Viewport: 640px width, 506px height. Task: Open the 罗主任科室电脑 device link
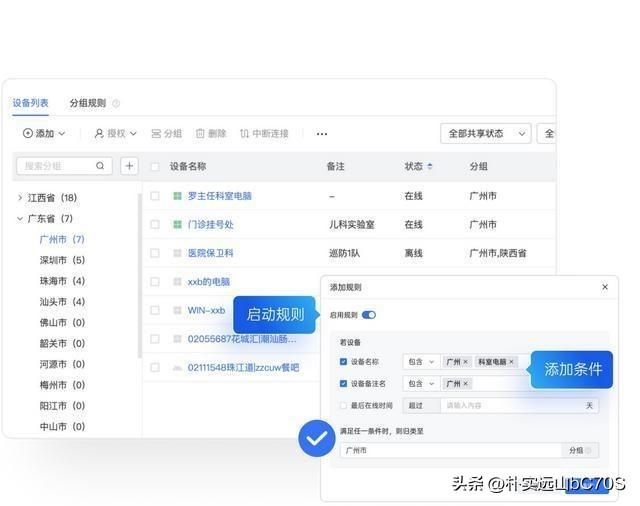220,196
